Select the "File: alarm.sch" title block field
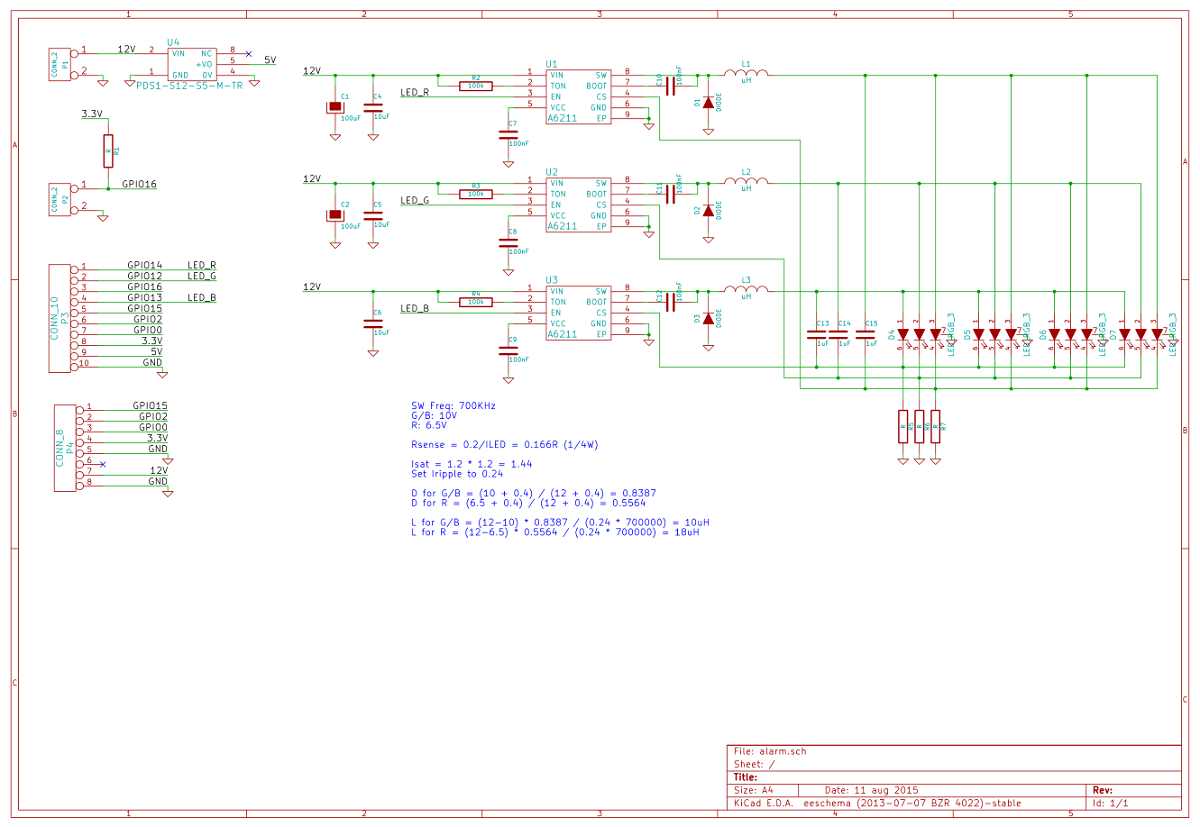Viewport: 1200px width, 827px height. tap(770, 750)
